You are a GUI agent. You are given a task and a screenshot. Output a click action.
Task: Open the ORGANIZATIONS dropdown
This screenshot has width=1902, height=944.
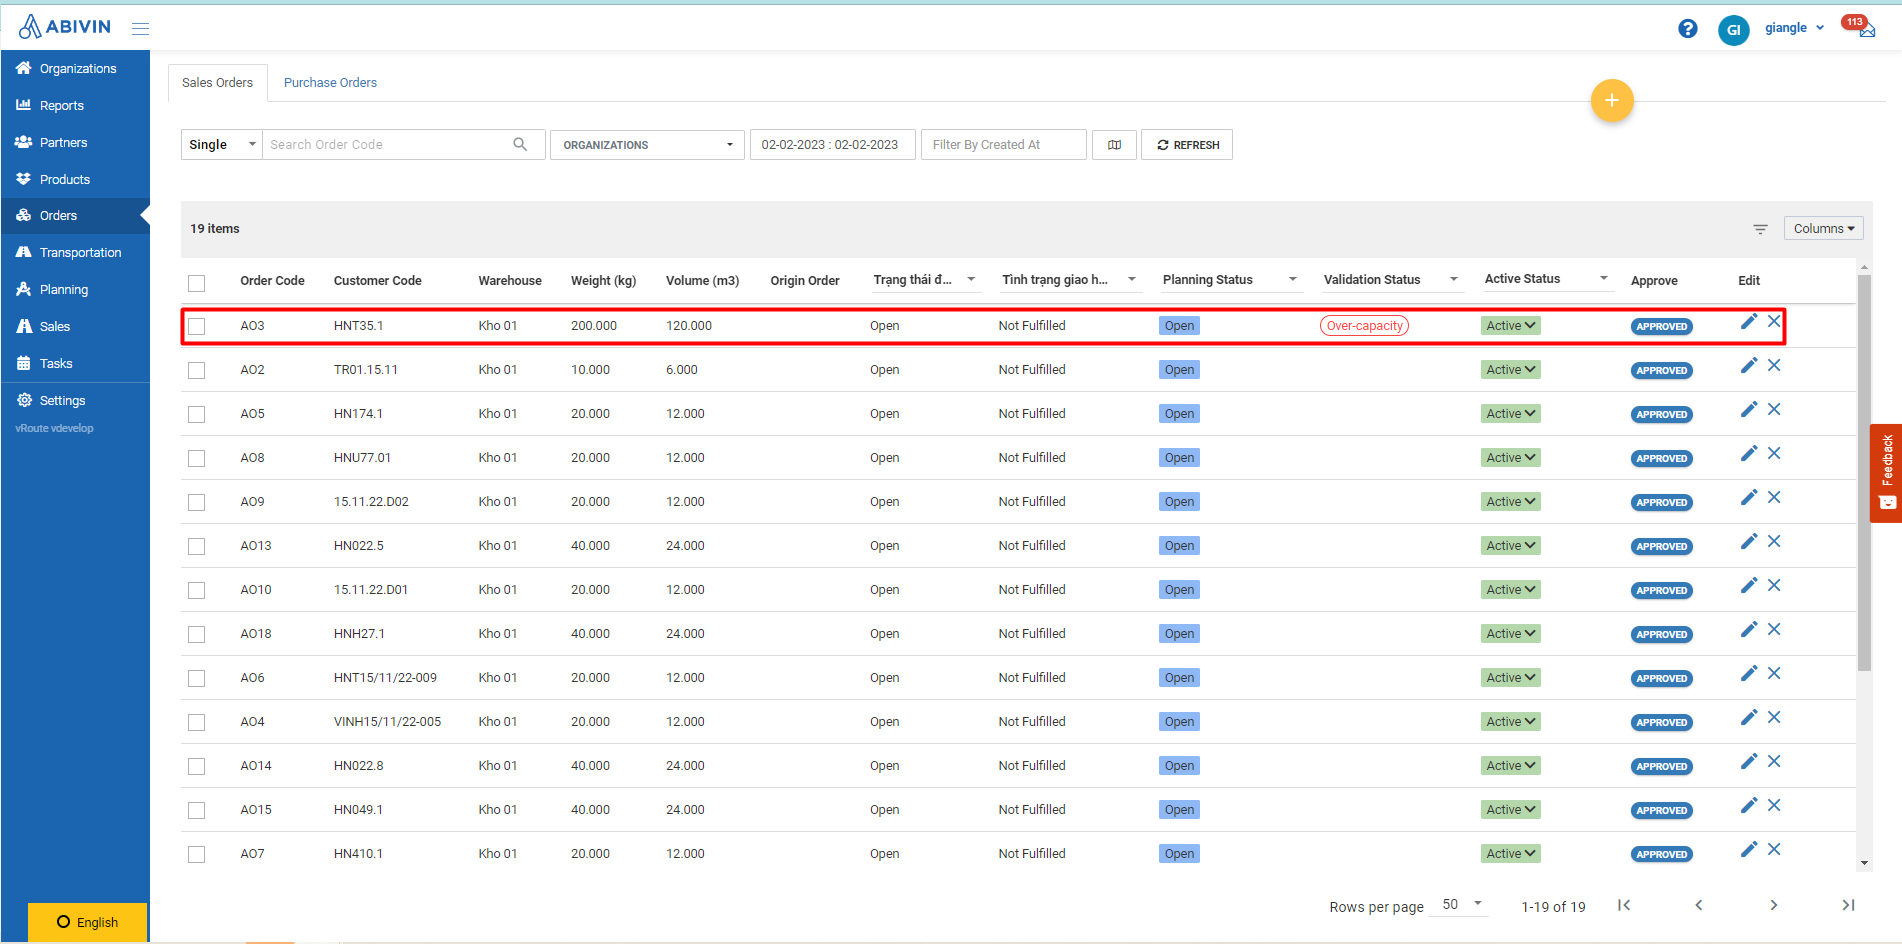pos(647,145)
